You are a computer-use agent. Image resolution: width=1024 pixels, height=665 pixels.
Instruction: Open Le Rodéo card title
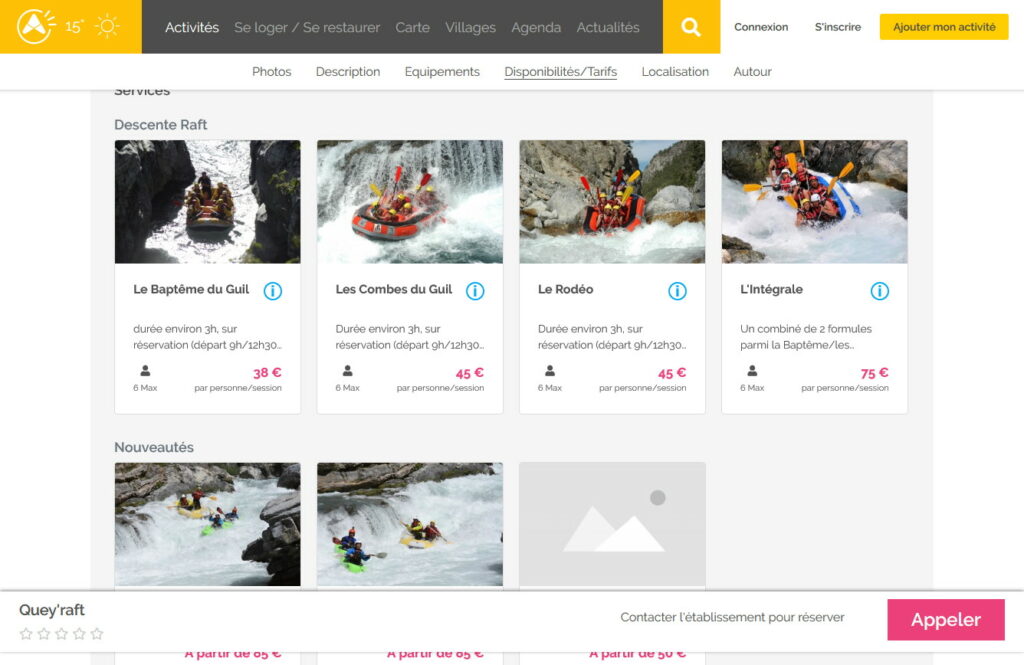click(566, 289)
